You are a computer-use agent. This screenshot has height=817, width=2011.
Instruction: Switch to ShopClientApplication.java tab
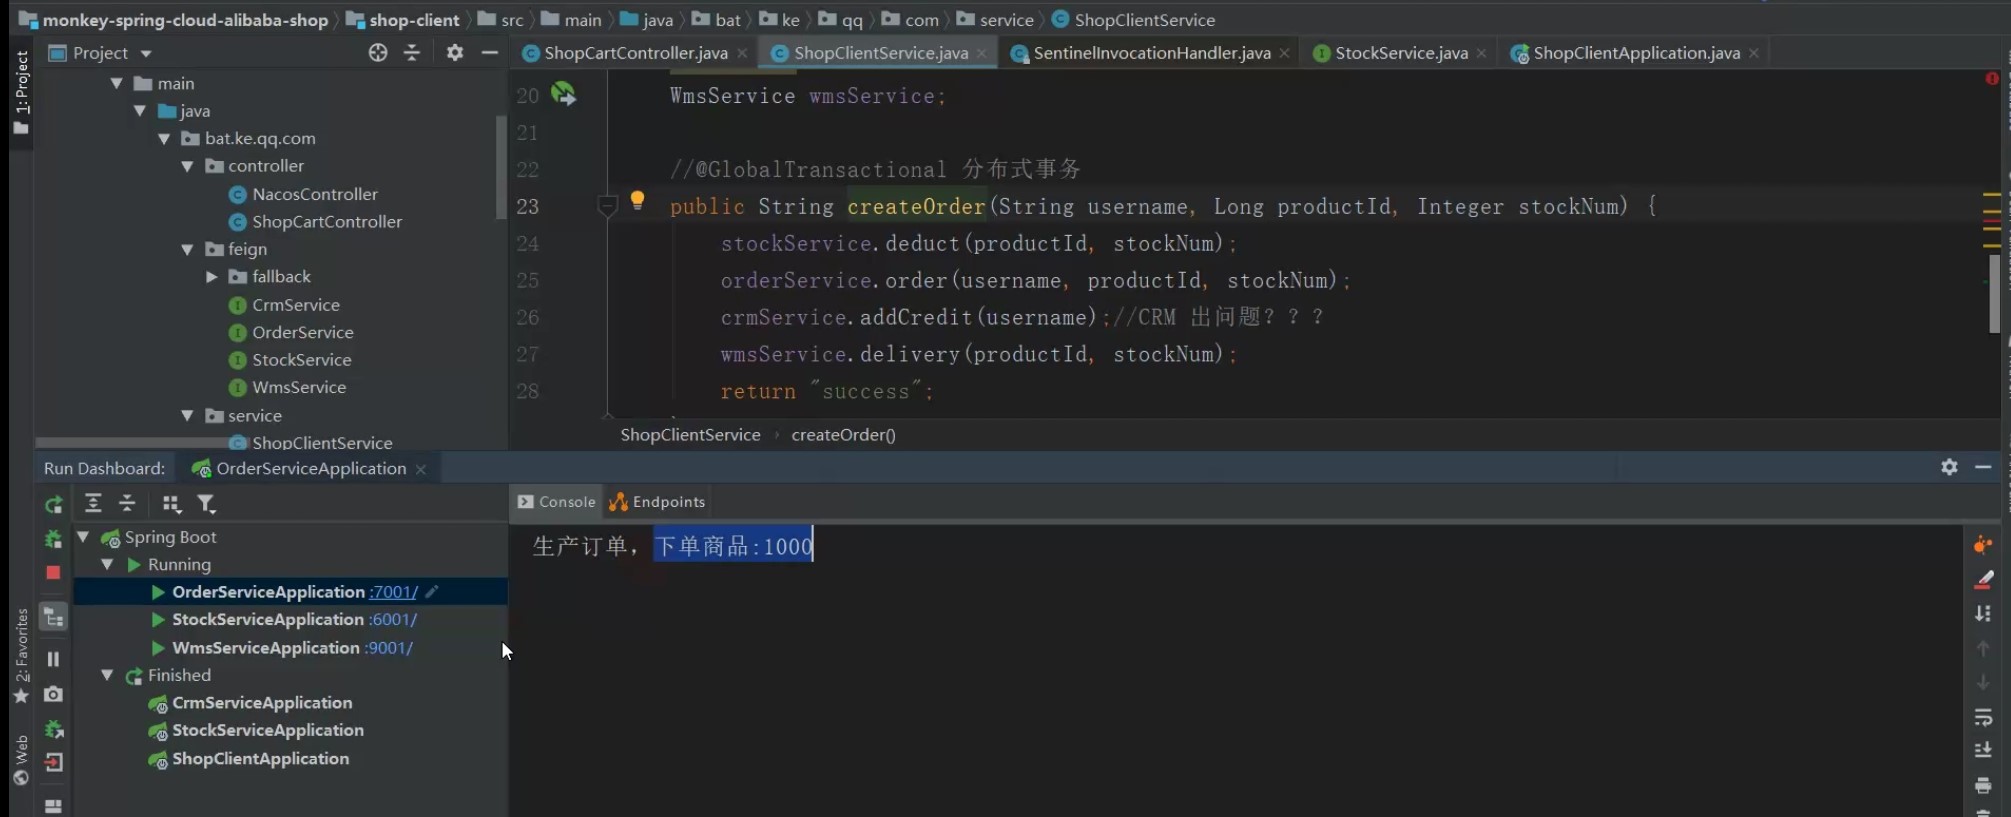(x=1636, y=53)
